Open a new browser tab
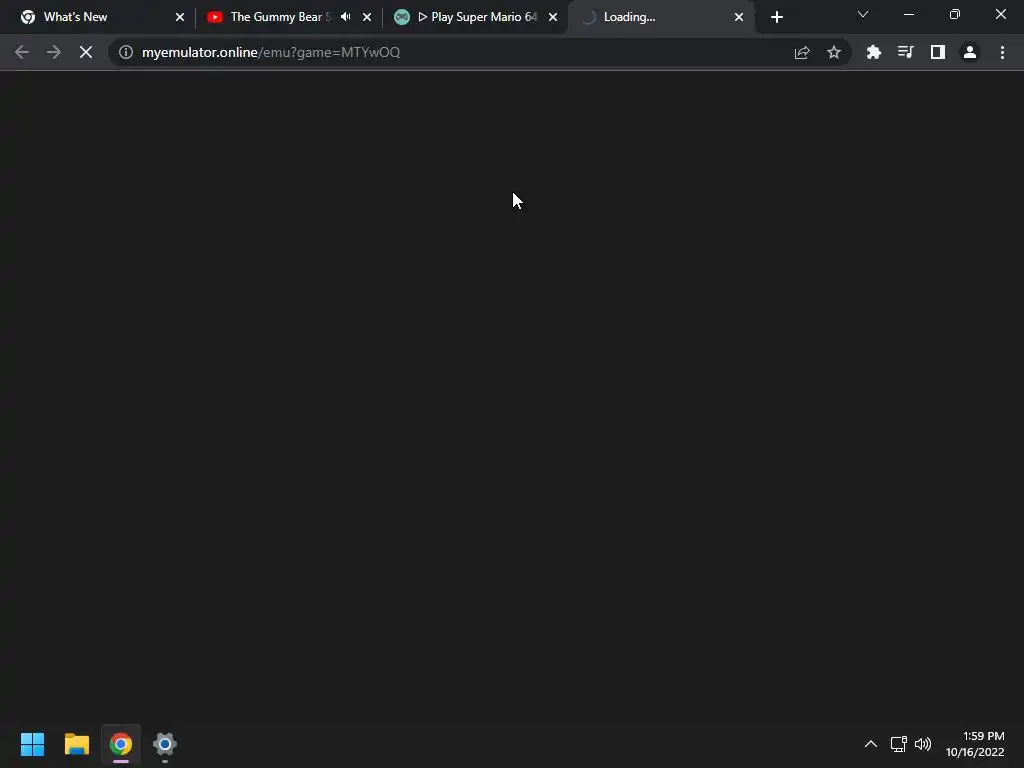Image resolution: width=1024 pixels, height=768 pixels. (776, 17)
